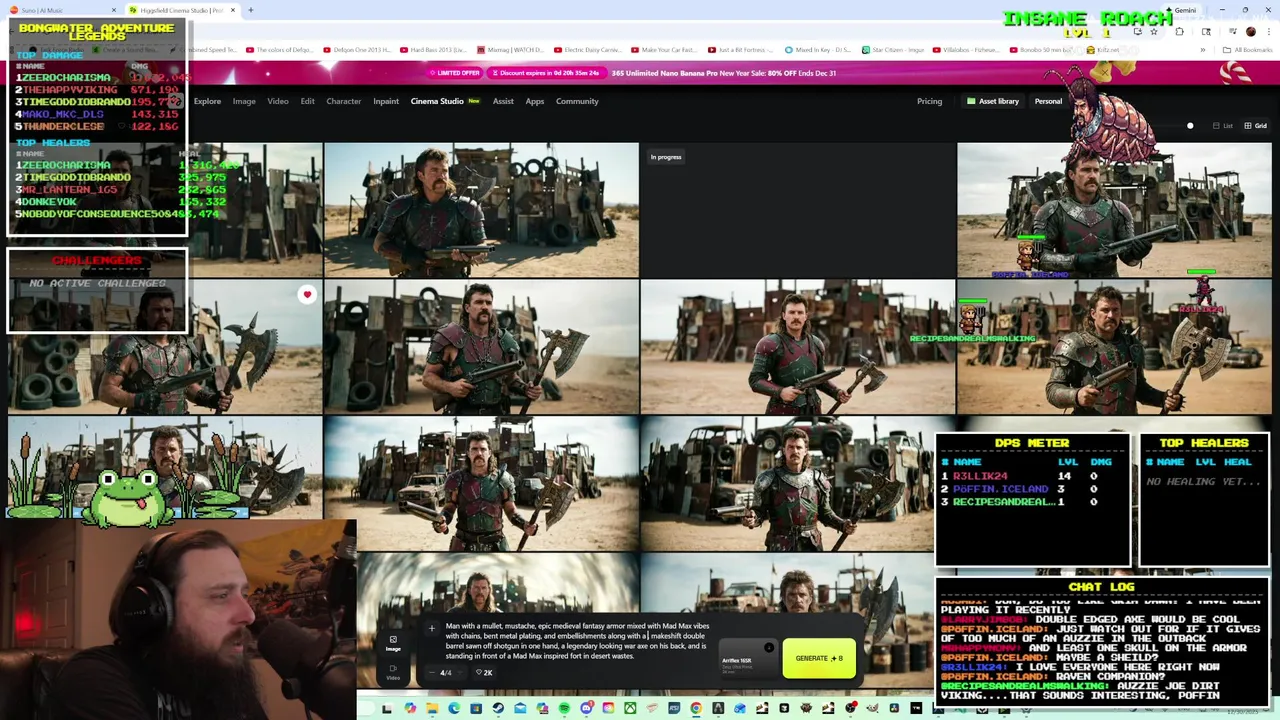Viewport: 1280px width, 720px height.
Task: Open the Star Citizen - Imgur bookmark
Action: [x=891, y=50]
